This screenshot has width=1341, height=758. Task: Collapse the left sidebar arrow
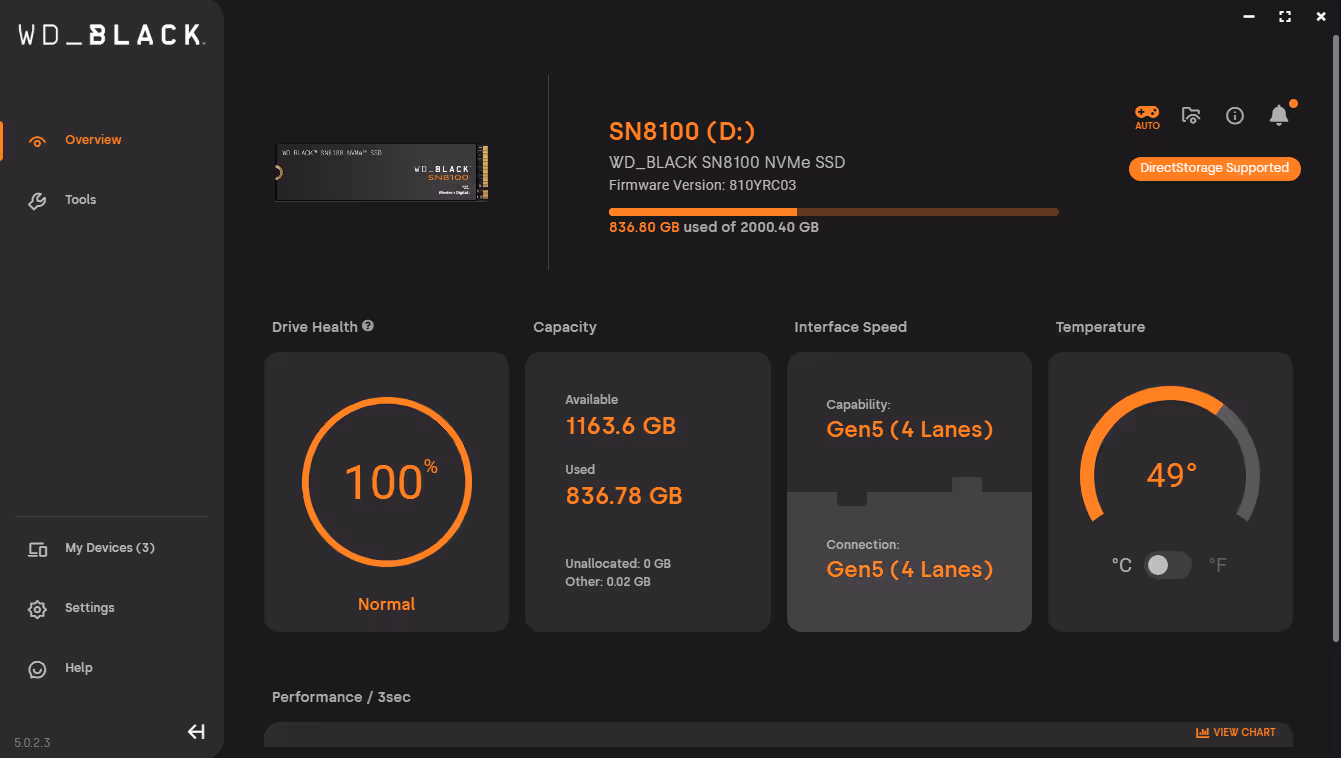[196, 731]
